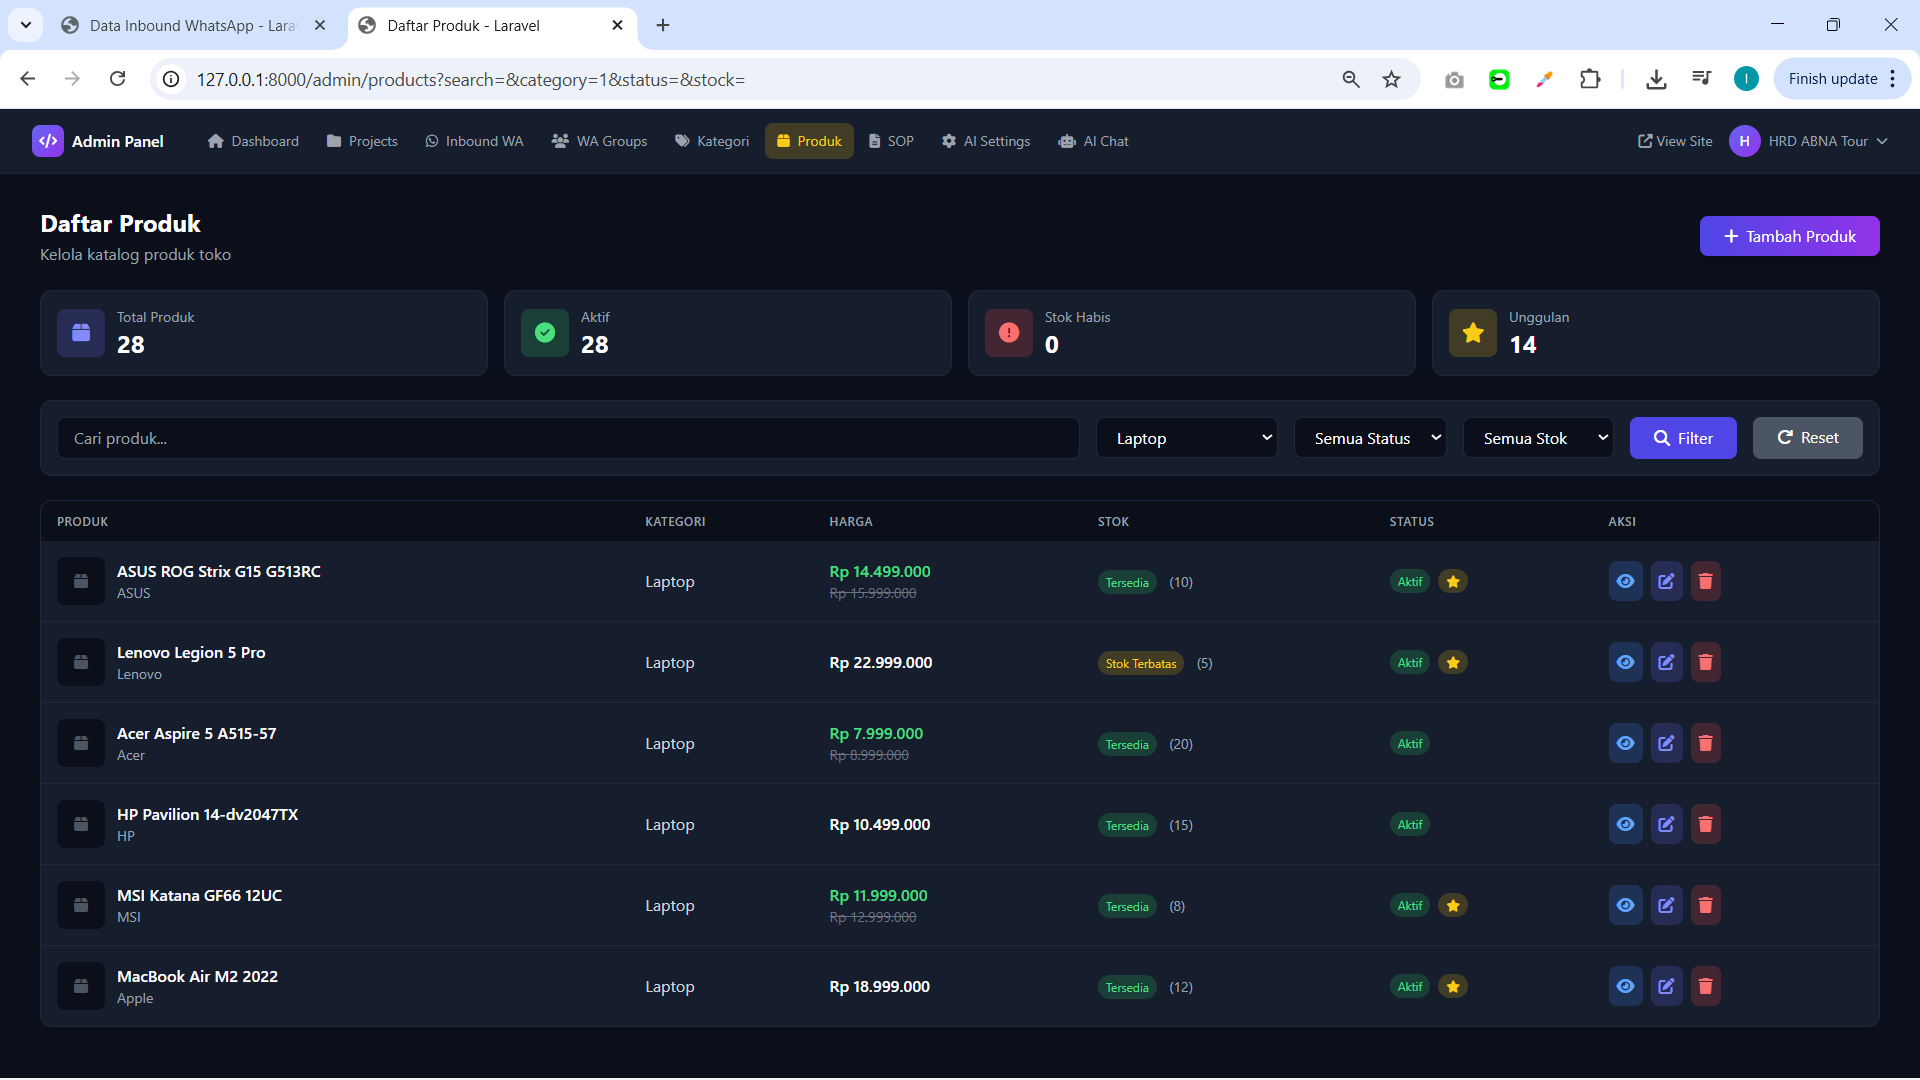1920x1080 pixels.
Task: Bookmark this page with the star icon
Action: 1391,79
